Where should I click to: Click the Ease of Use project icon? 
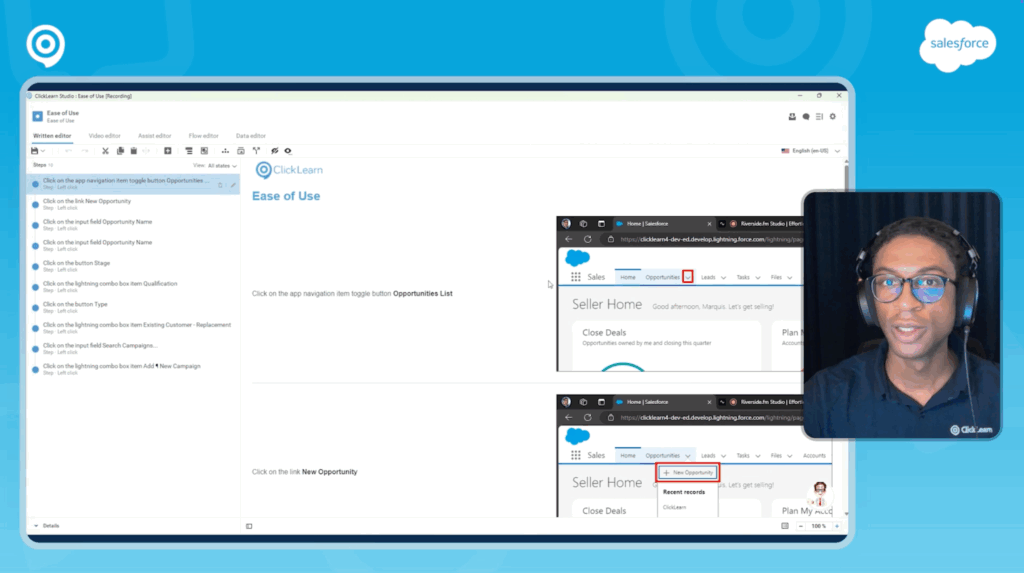[37, 116]
